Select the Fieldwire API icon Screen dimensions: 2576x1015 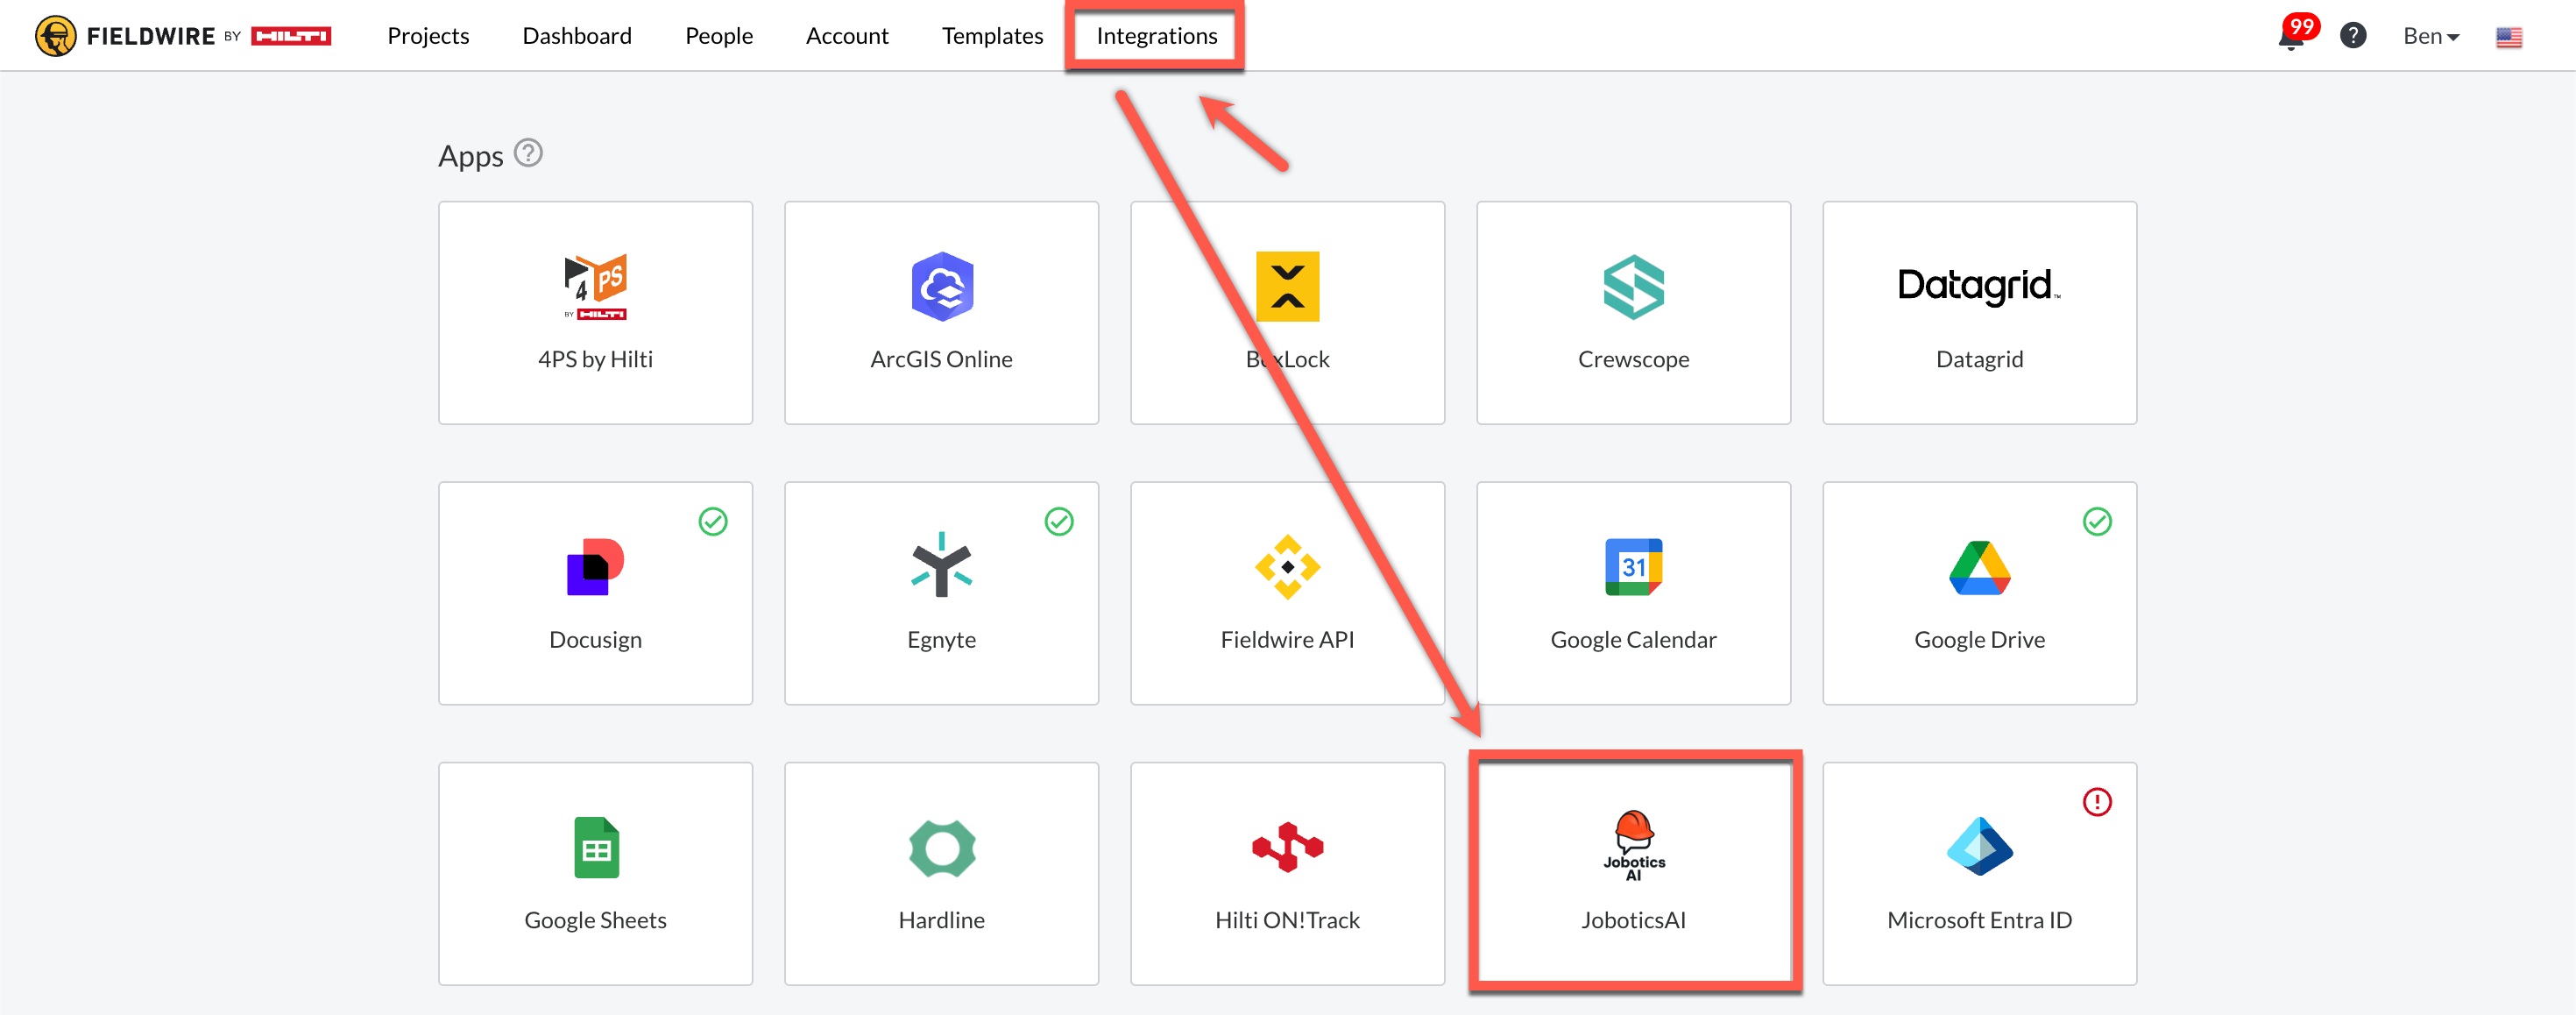[x=1287, y=567]
